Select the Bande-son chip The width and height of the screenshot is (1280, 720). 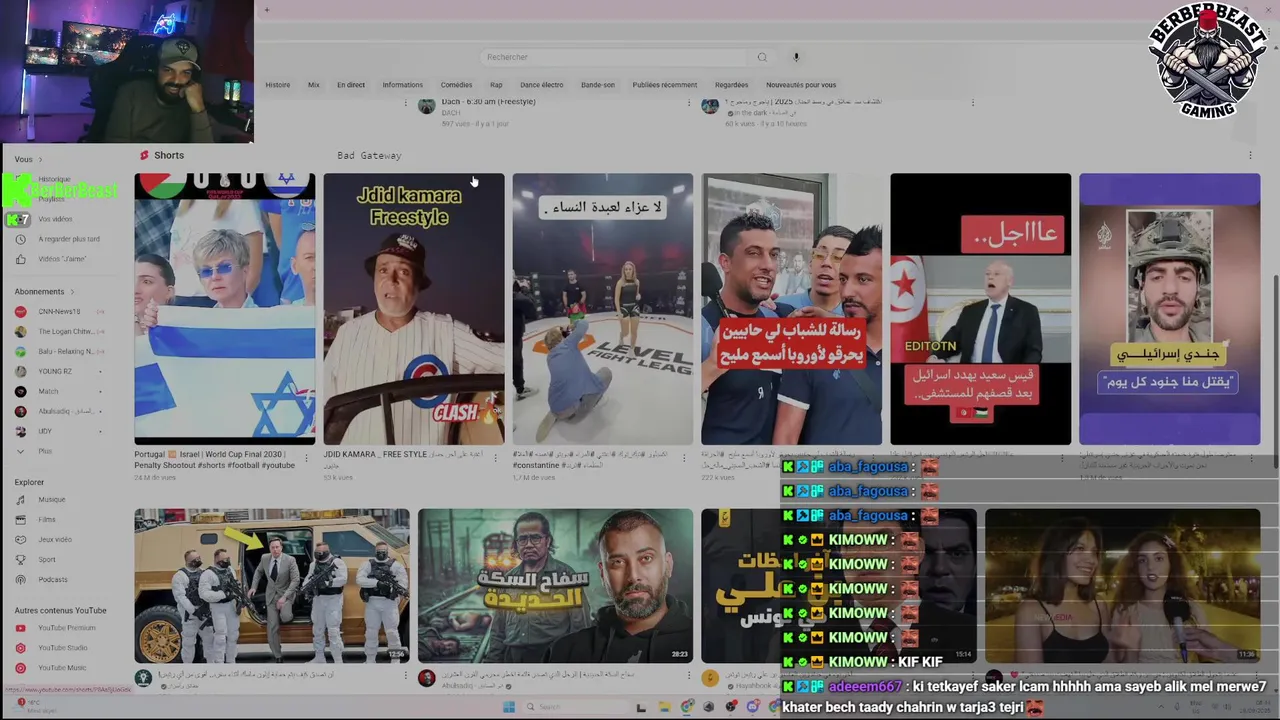point(598,85)
